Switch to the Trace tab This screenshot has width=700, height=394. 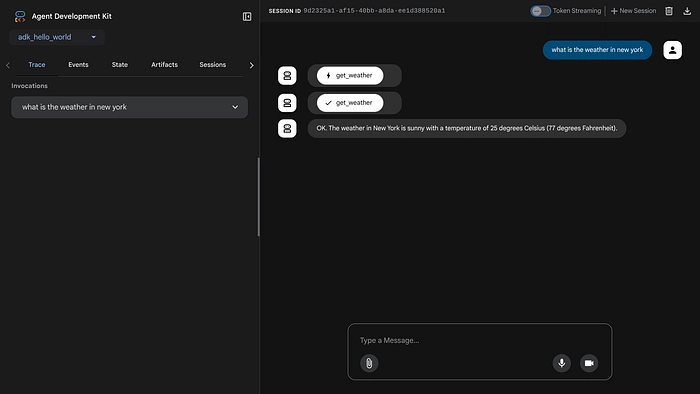tap(37, 65)
